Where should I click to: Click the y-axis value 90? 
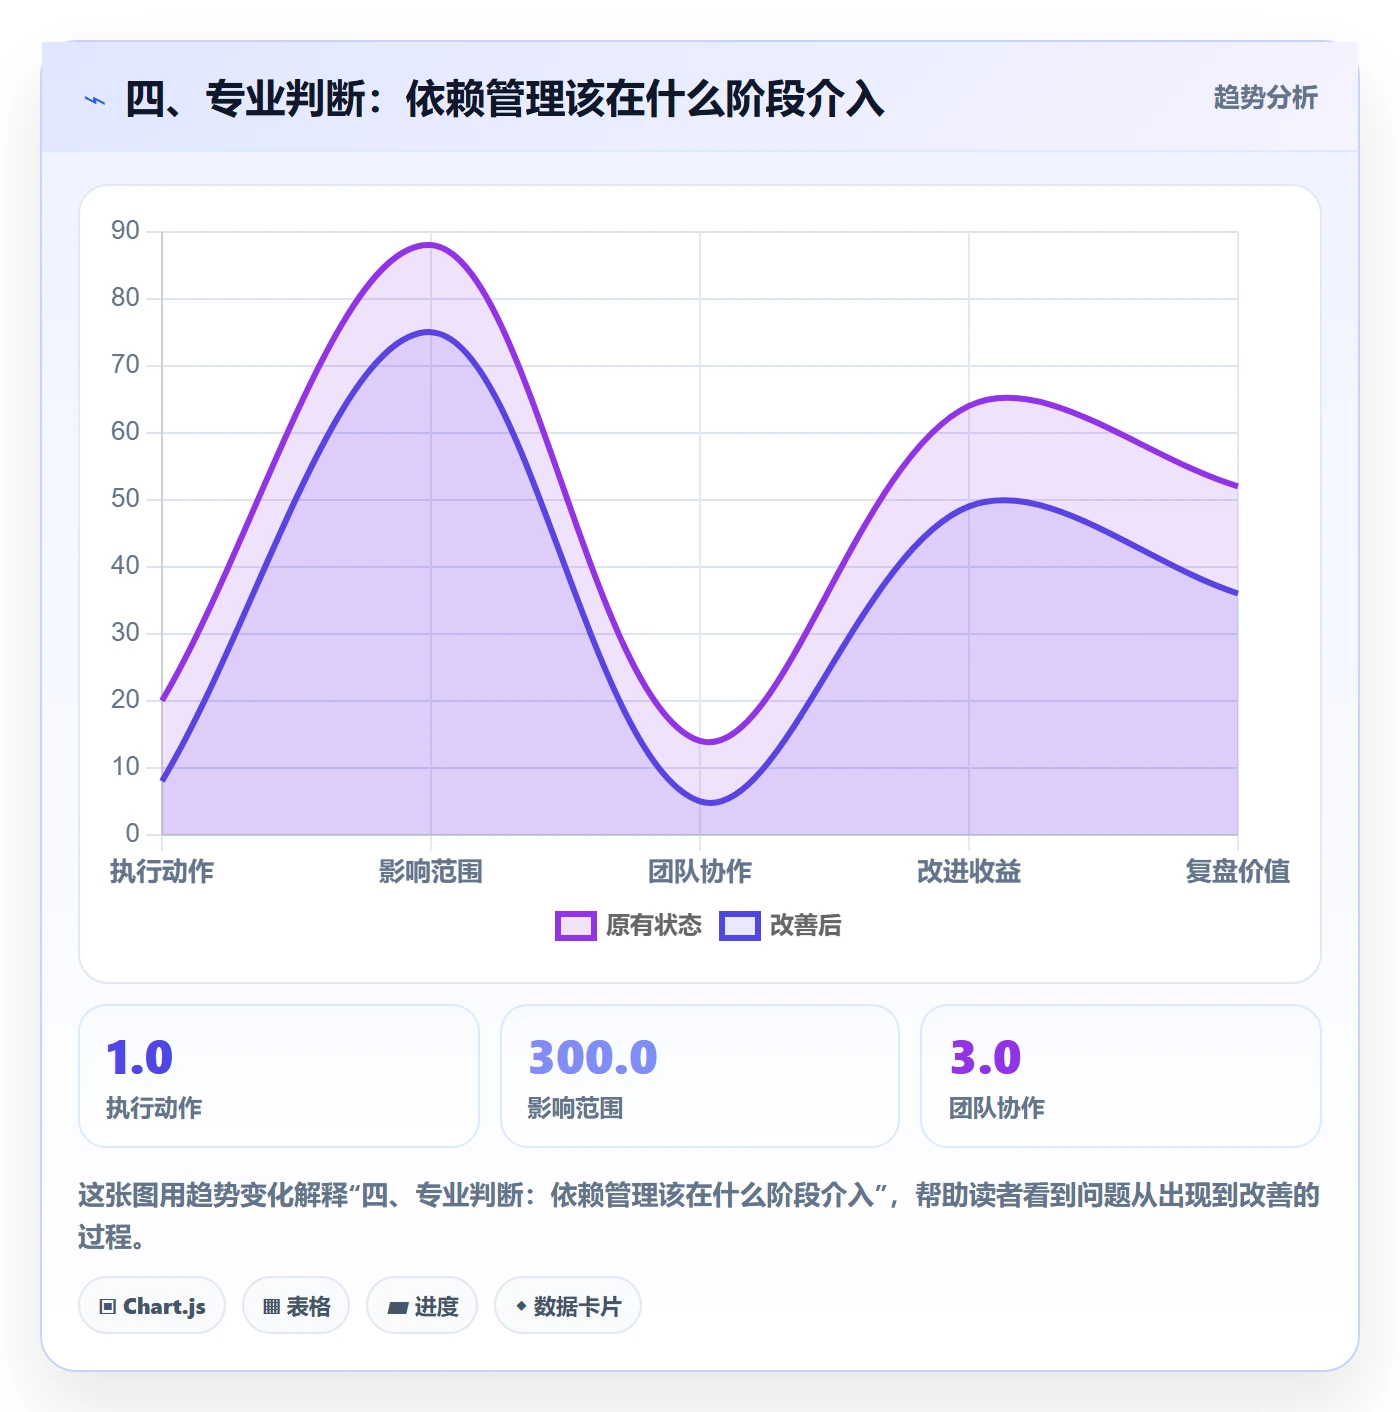(x=125, y=231)
